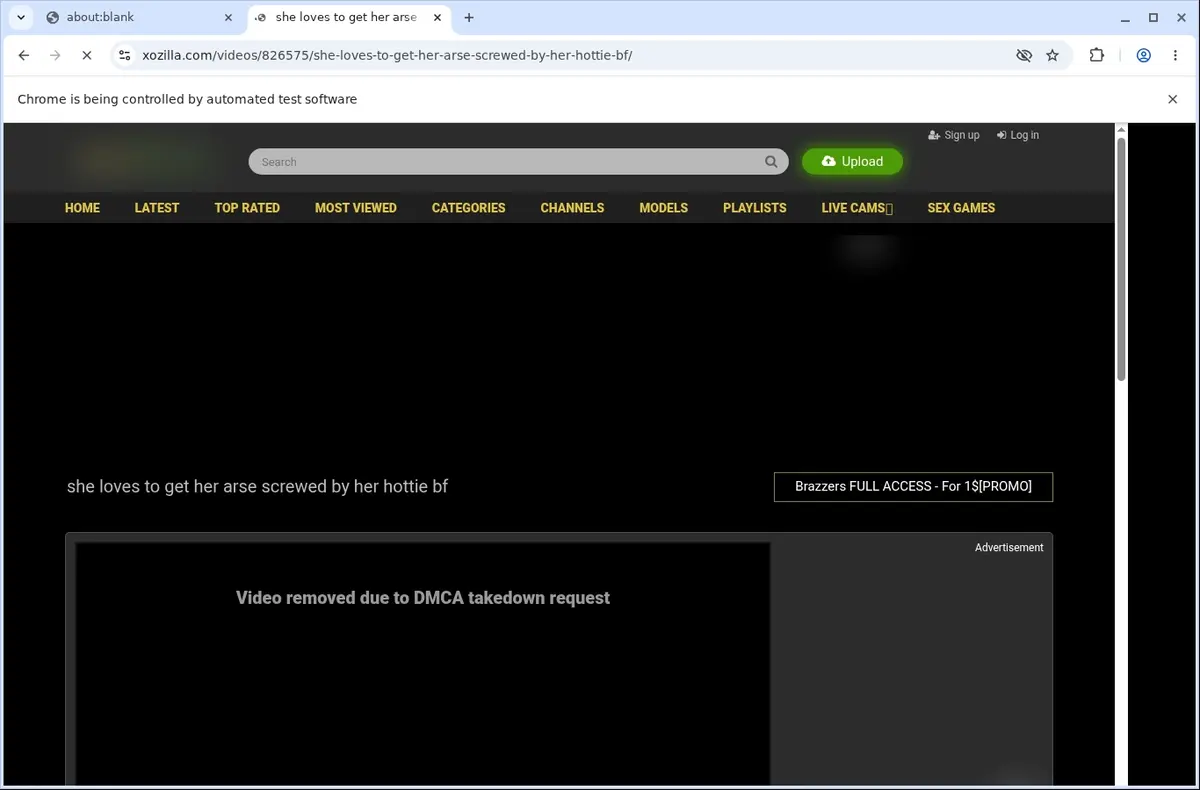1200x790 pixels.
Task: Click the Advertisement label
Action: coord(1009,548)
